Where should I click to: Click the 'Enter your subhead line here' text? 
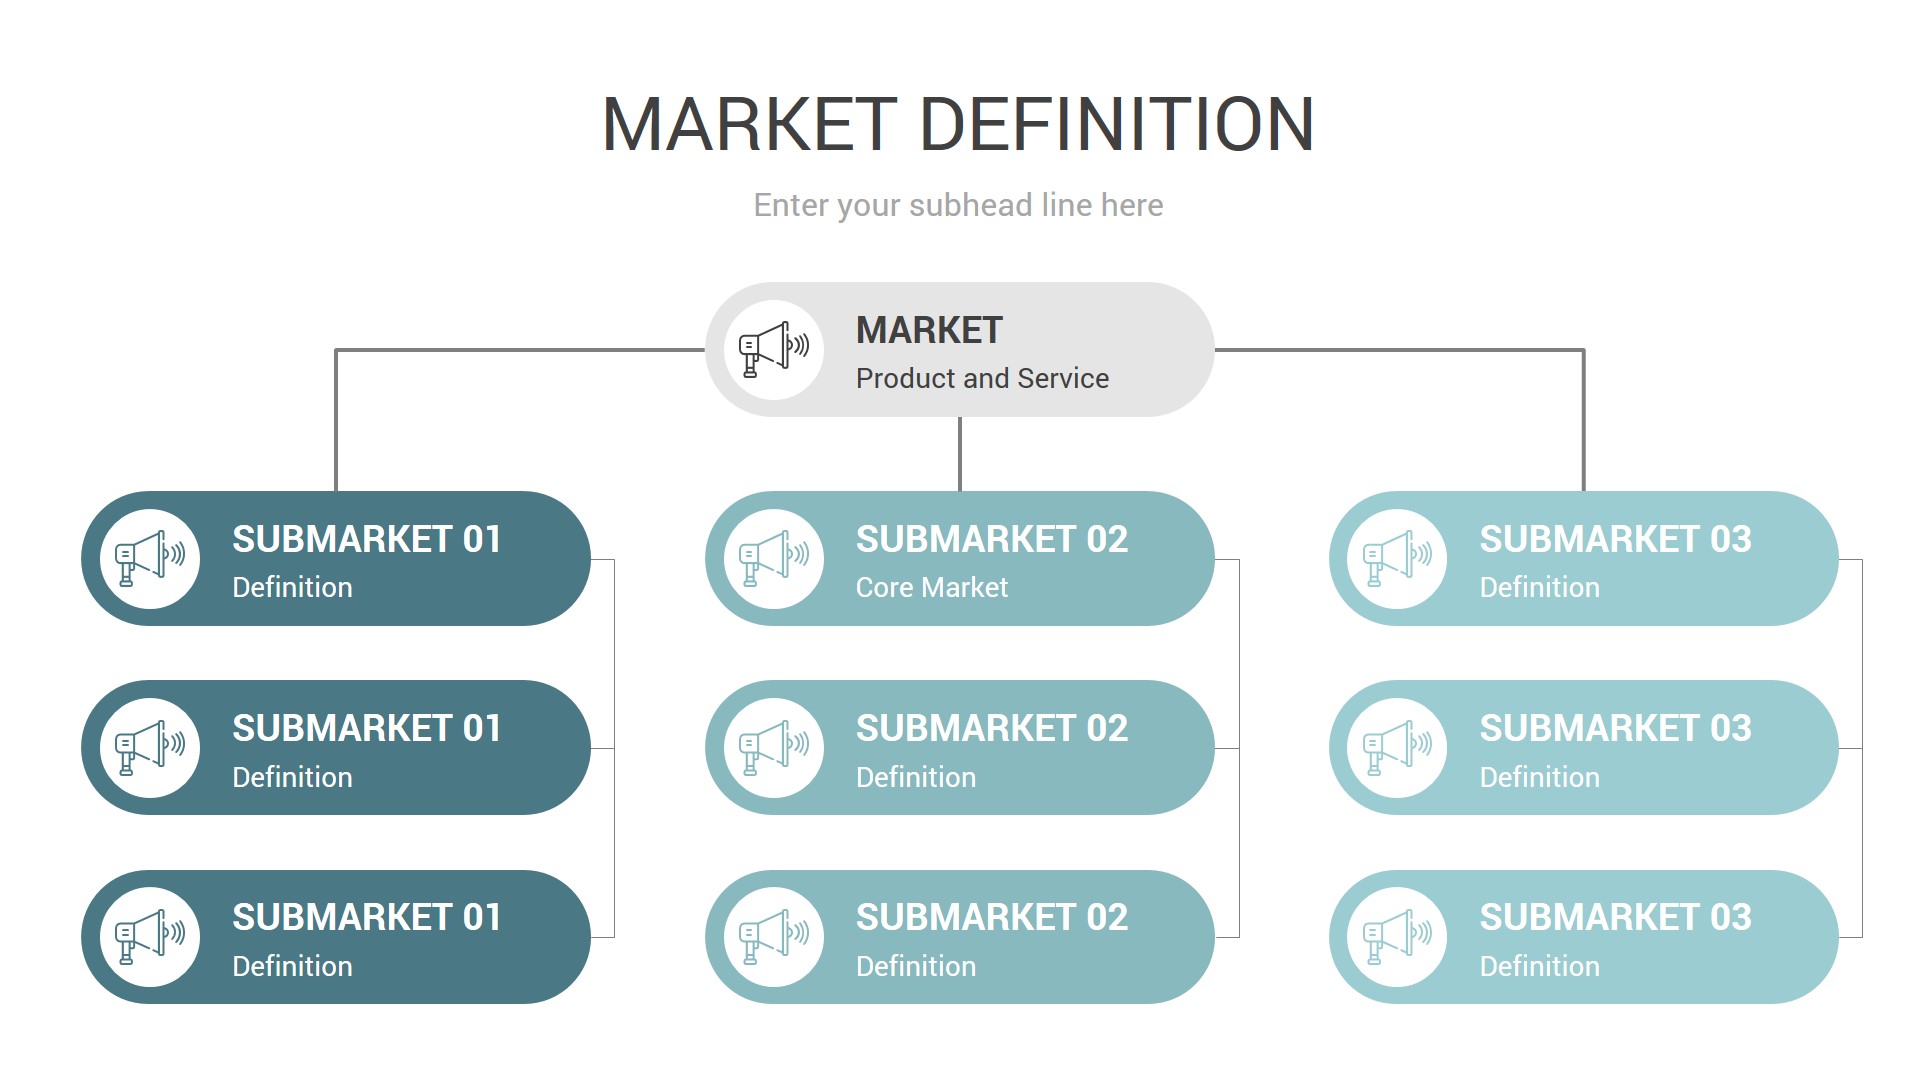[x=958, y=205]
